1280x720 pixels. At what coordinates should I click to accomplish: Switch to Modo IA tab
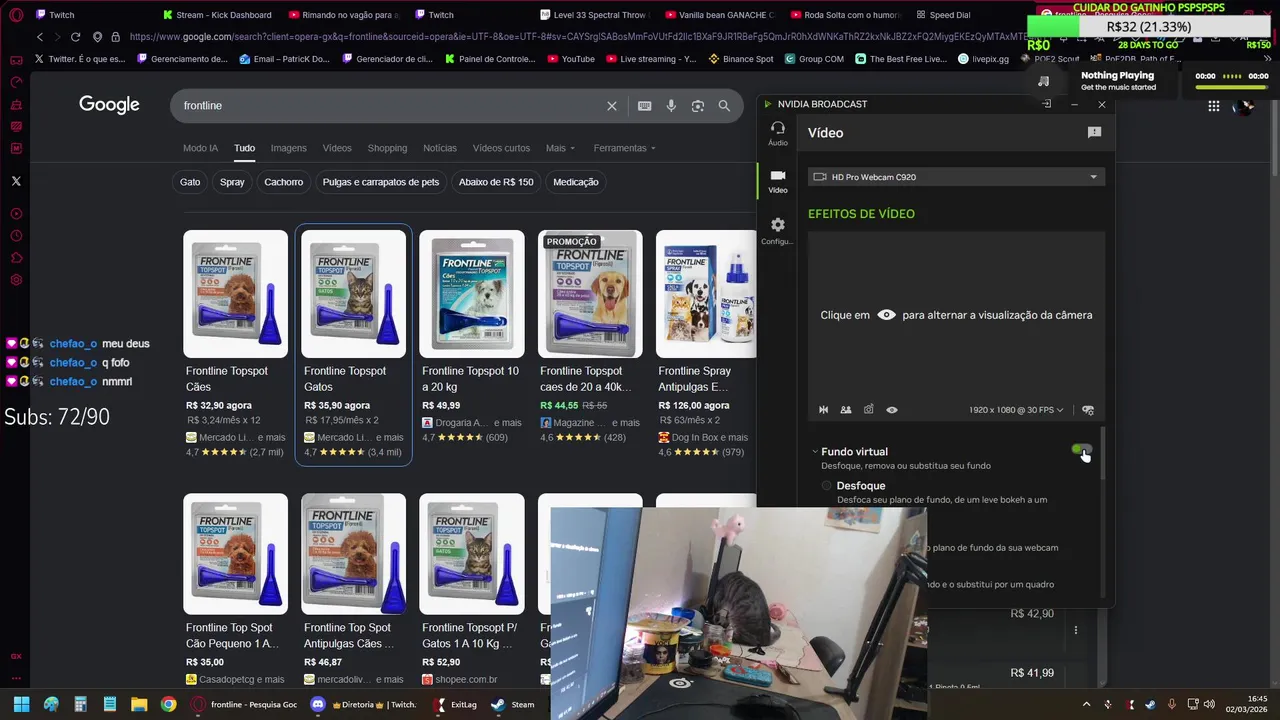click(x=200, y=148)
